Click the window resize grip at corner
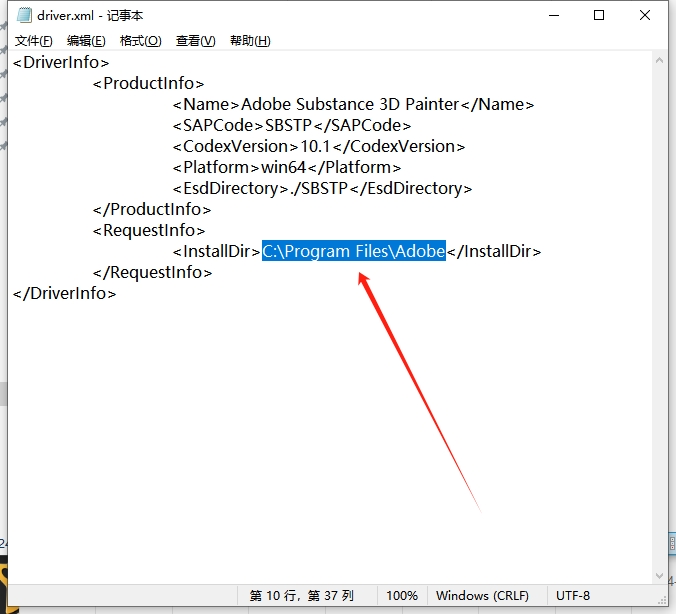Image resolution: width=676 pixels, height=614 pixels. [x=662, y=600]
